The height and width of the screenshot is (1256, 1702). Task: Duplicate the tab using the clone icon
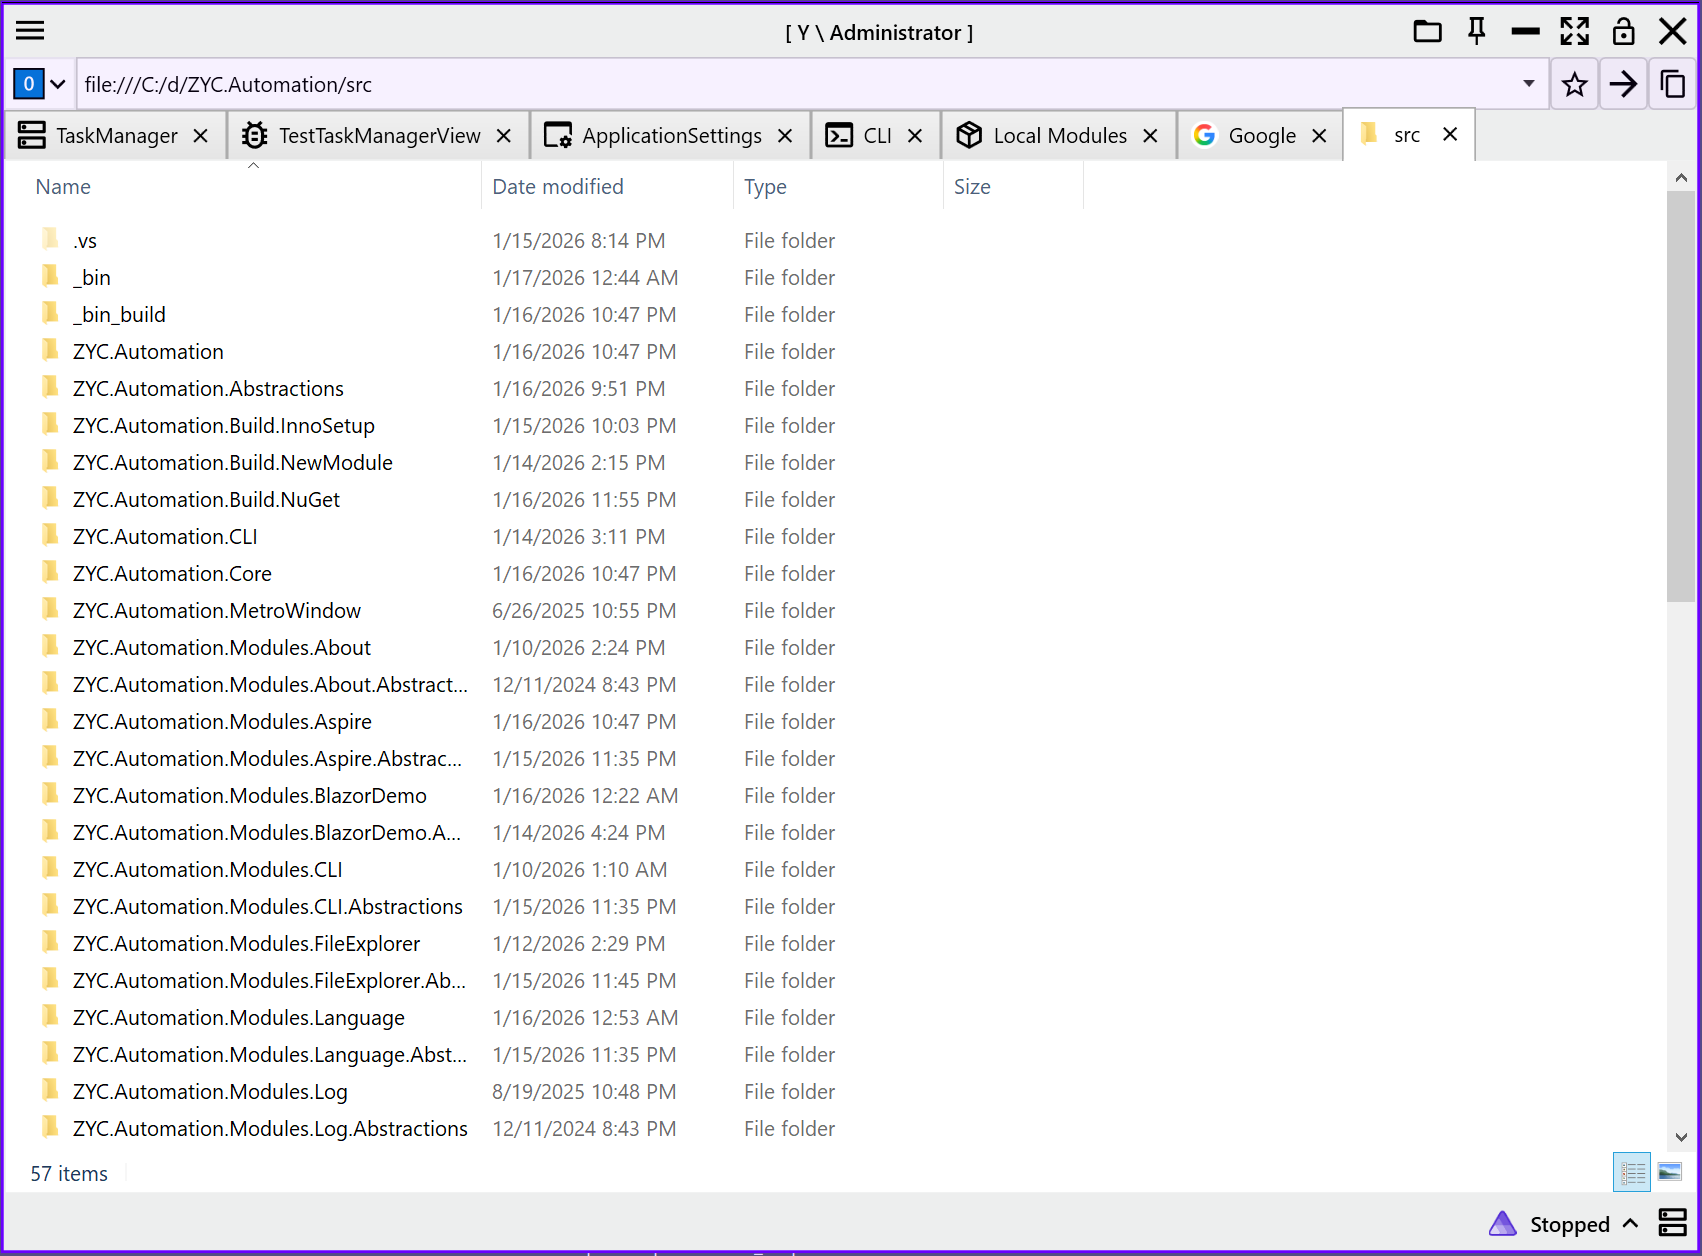coord(1672,84)
